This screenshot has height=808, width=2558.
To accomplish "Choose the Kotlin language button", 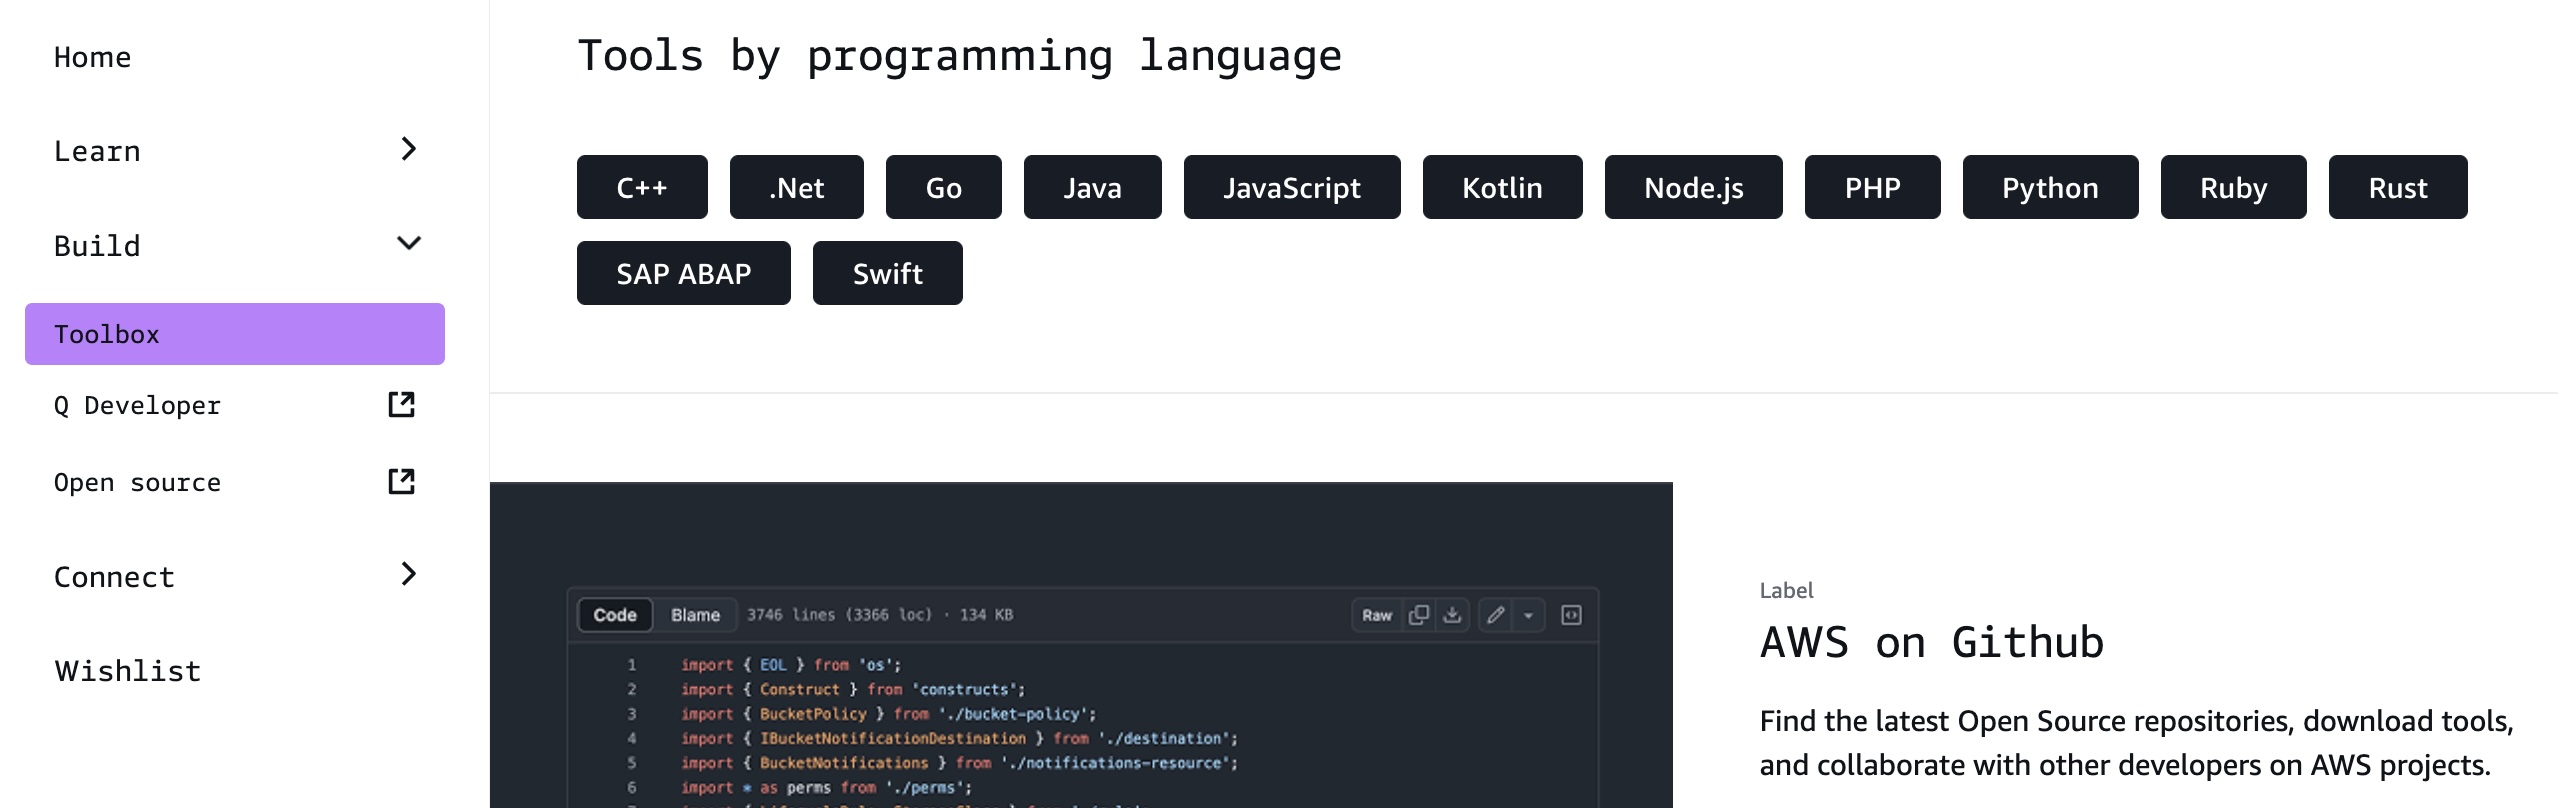I will 1503,187.
